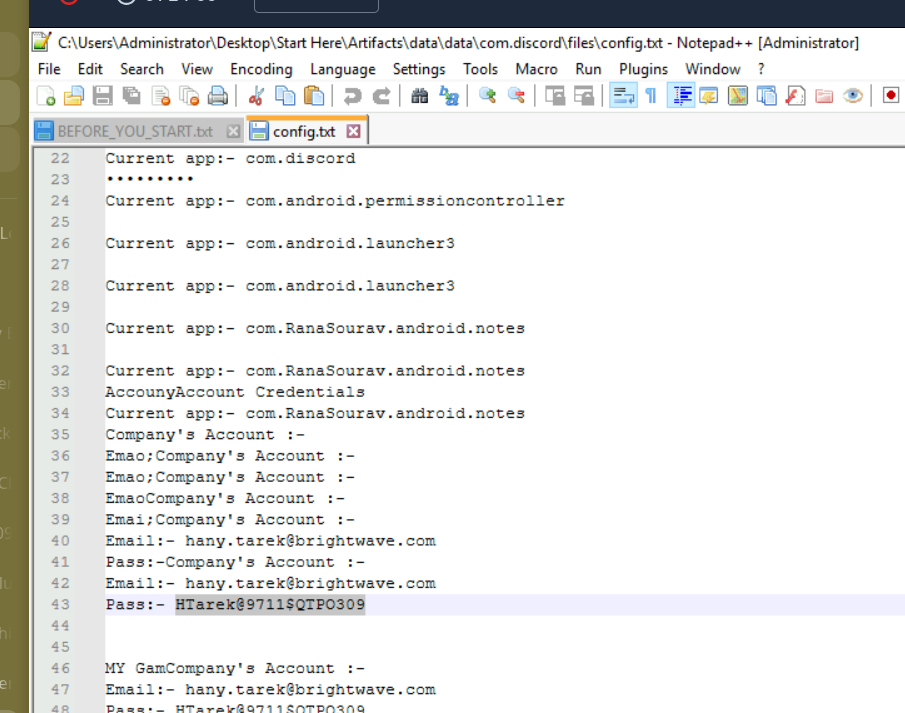
Task: Switch to the BEFORE_YOU_START.txt tab
Action: point(134,131)
